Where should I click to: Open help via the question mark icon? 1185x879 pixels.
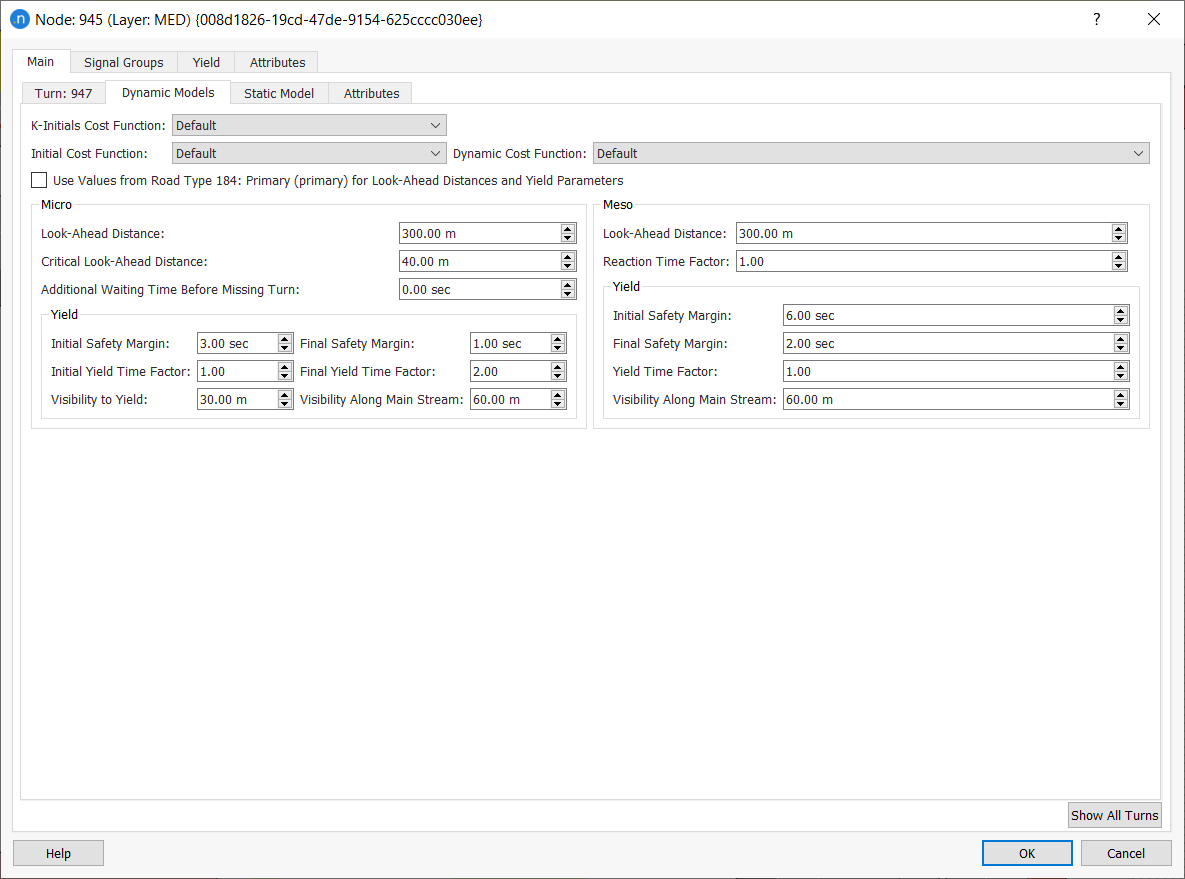[x=1096, y=19]
